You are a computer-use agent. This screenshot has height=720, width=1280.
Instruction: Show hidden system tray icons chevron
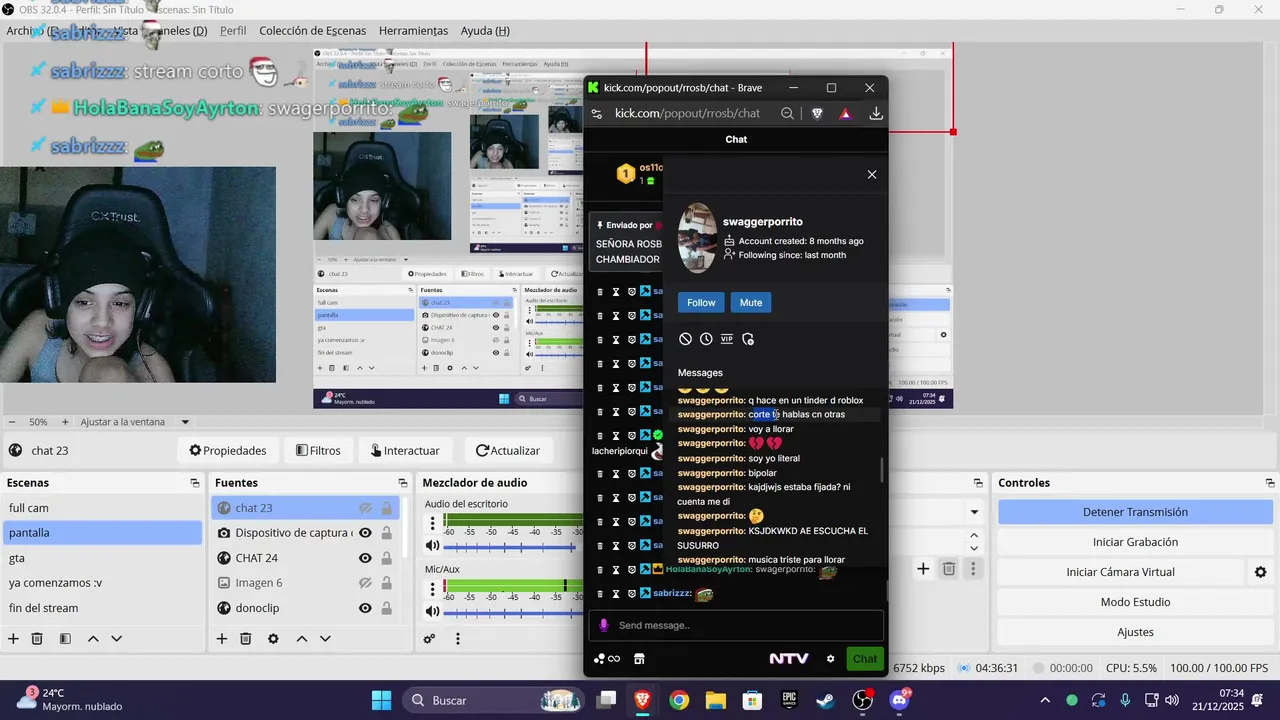1045,700
